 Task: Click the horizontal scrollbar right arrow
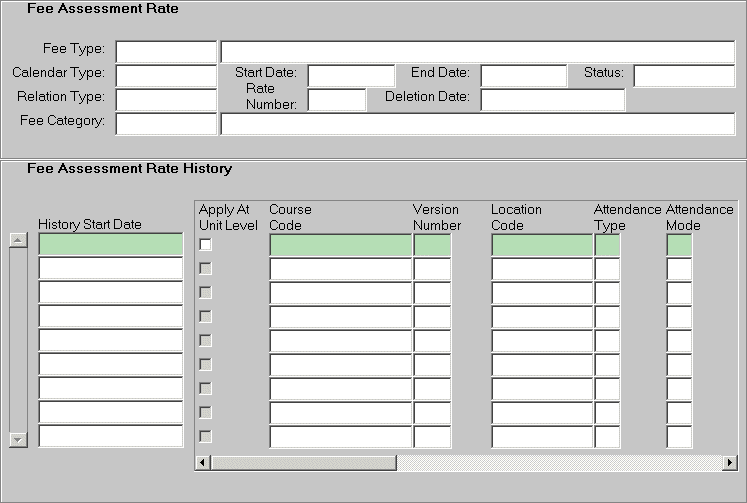click(x=729, y=463)
